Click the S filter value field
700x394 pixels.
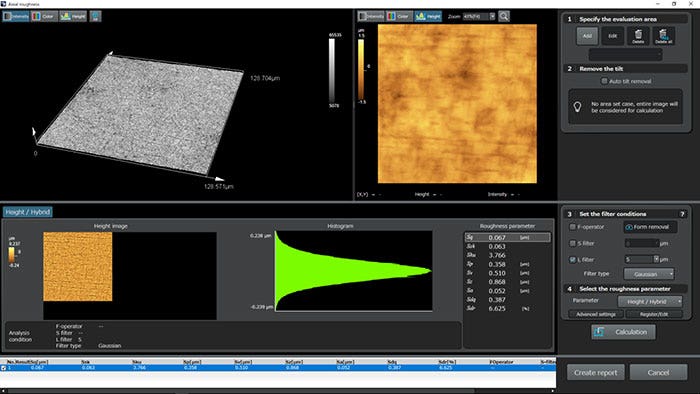(x=642, y=243)
